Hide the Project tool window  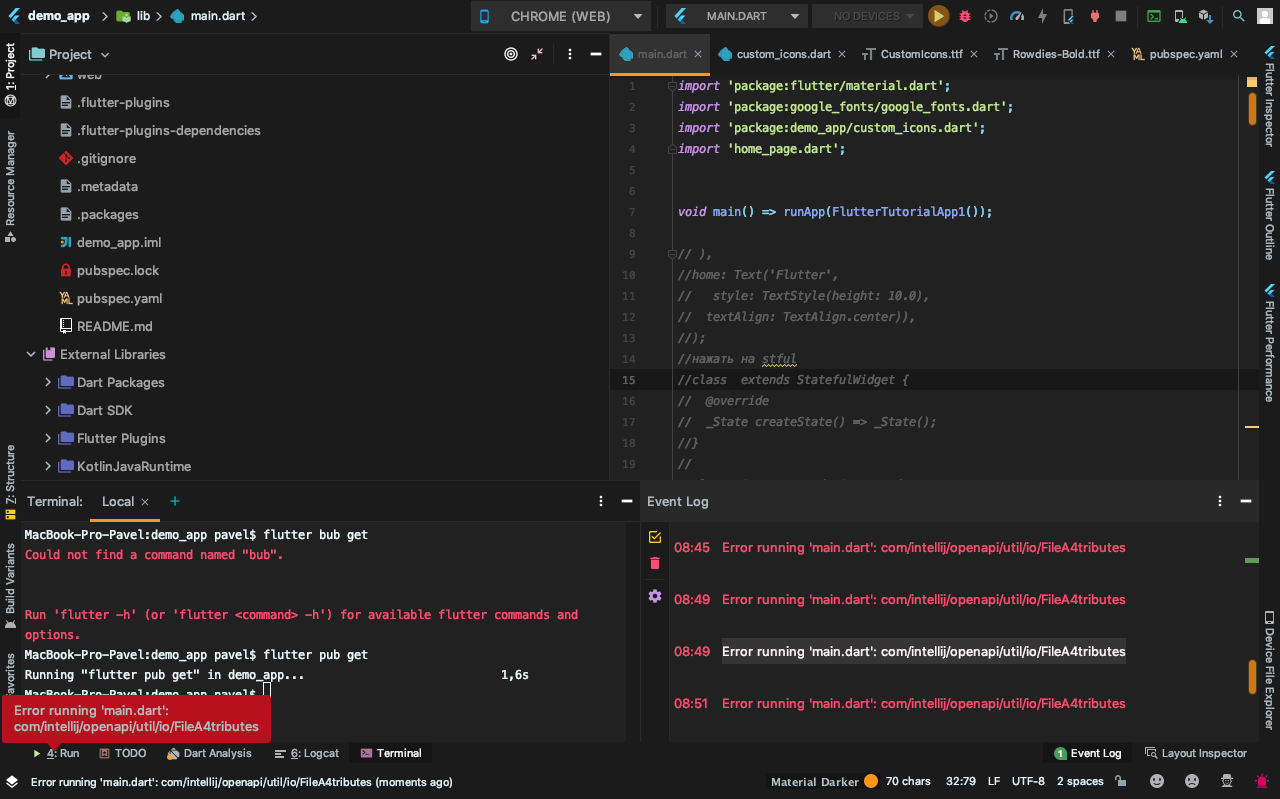click(x=597, y=54)
